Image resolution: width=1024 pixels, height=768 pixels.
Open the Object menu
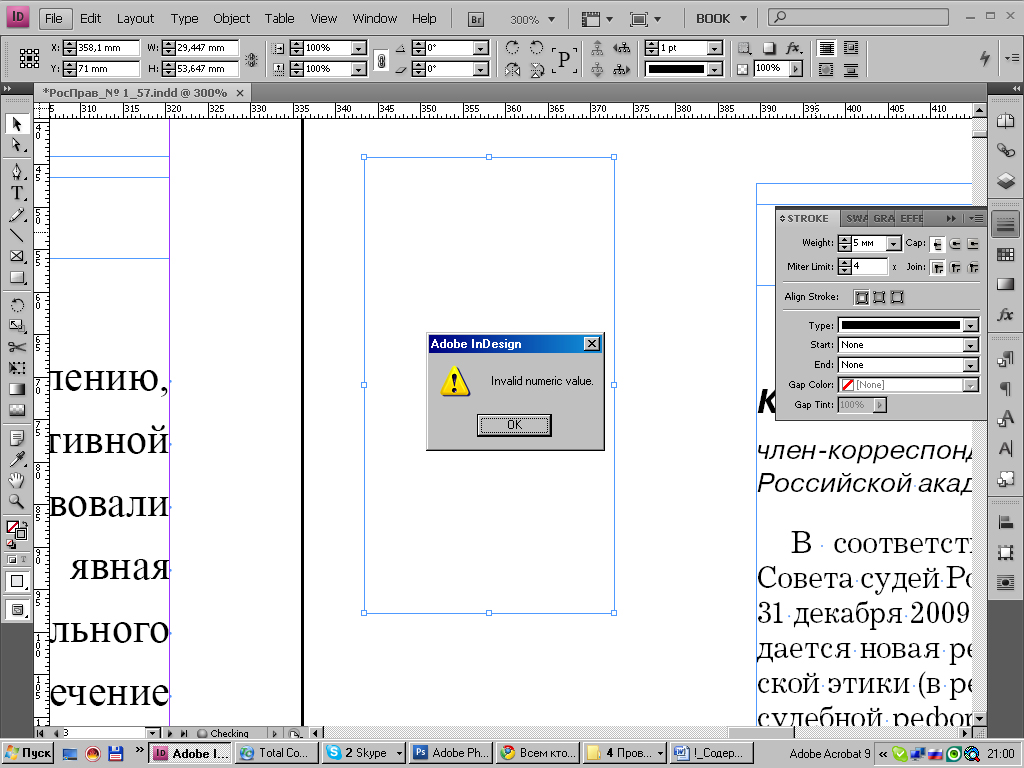[x=231, y=19]
